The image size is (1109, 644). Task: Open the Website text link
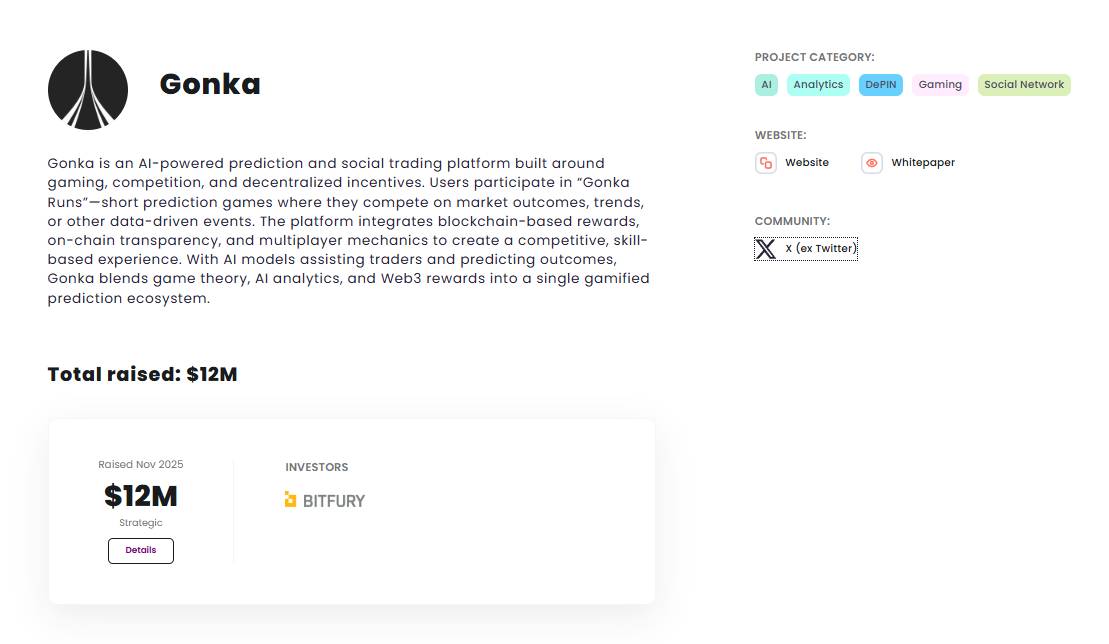coord(807,163)
